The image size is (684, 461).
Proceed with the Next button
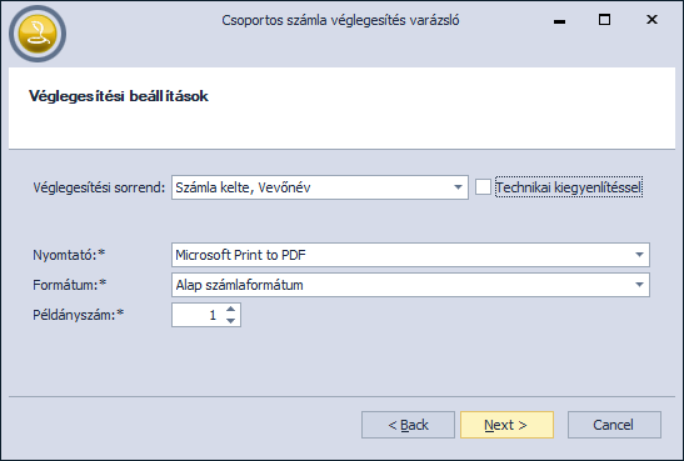point(506,425)
